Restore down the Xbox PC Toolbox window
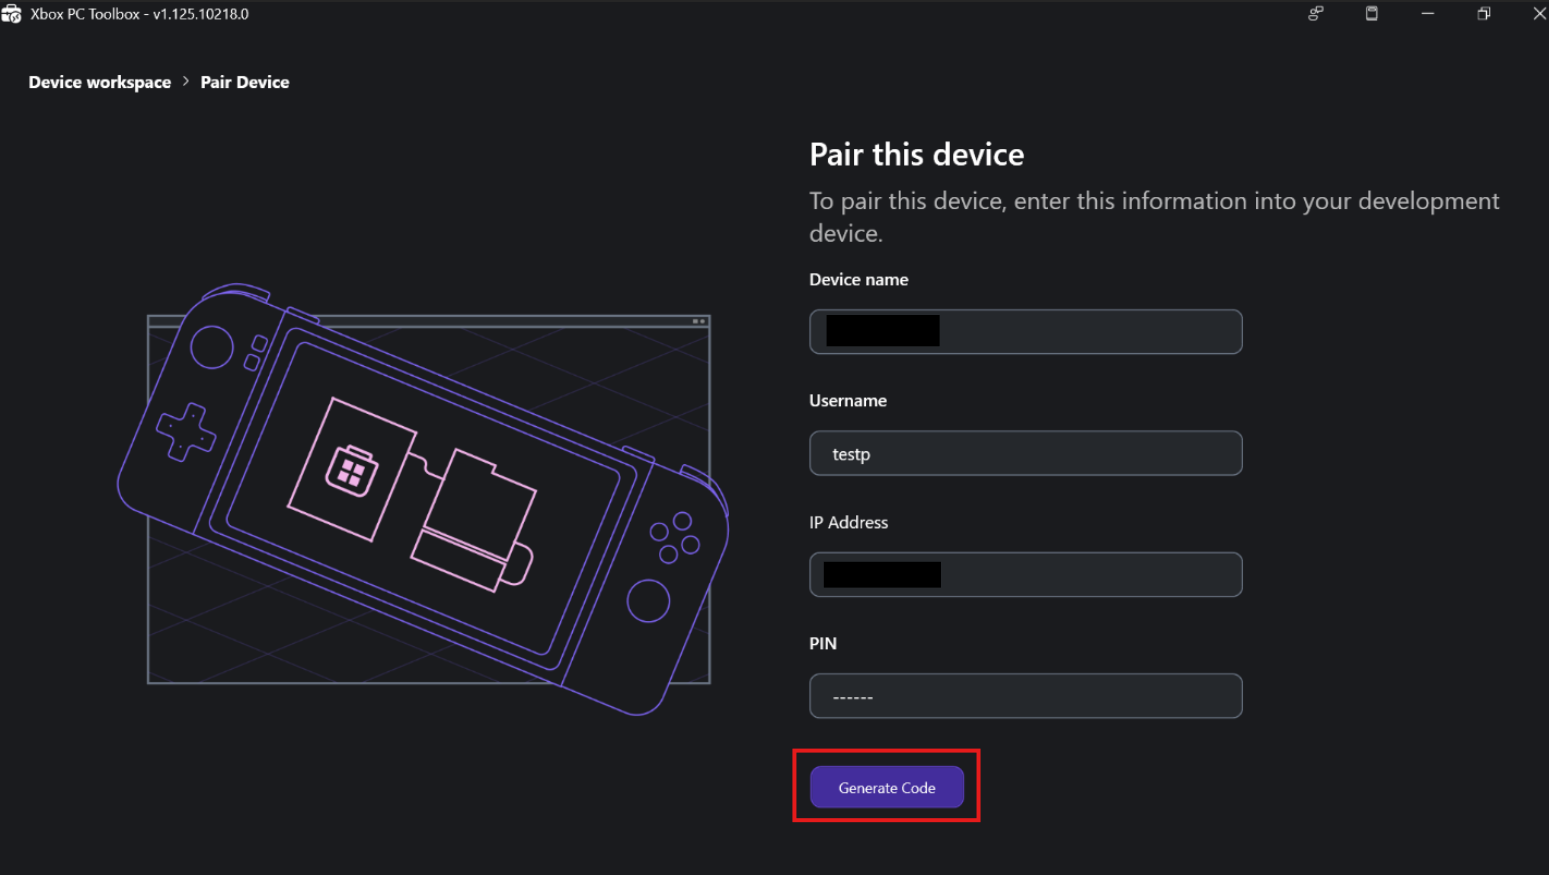This screenshot has width=1549, height=875. (x=1484, y=14)
